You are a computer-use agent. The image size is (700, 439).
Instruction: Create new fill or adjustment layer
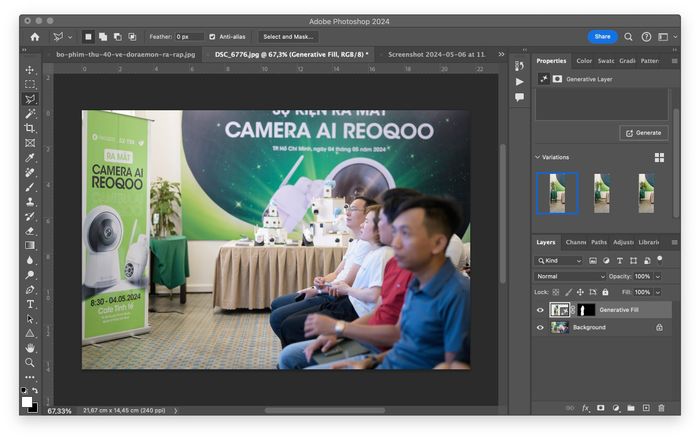tap(616, 408)
